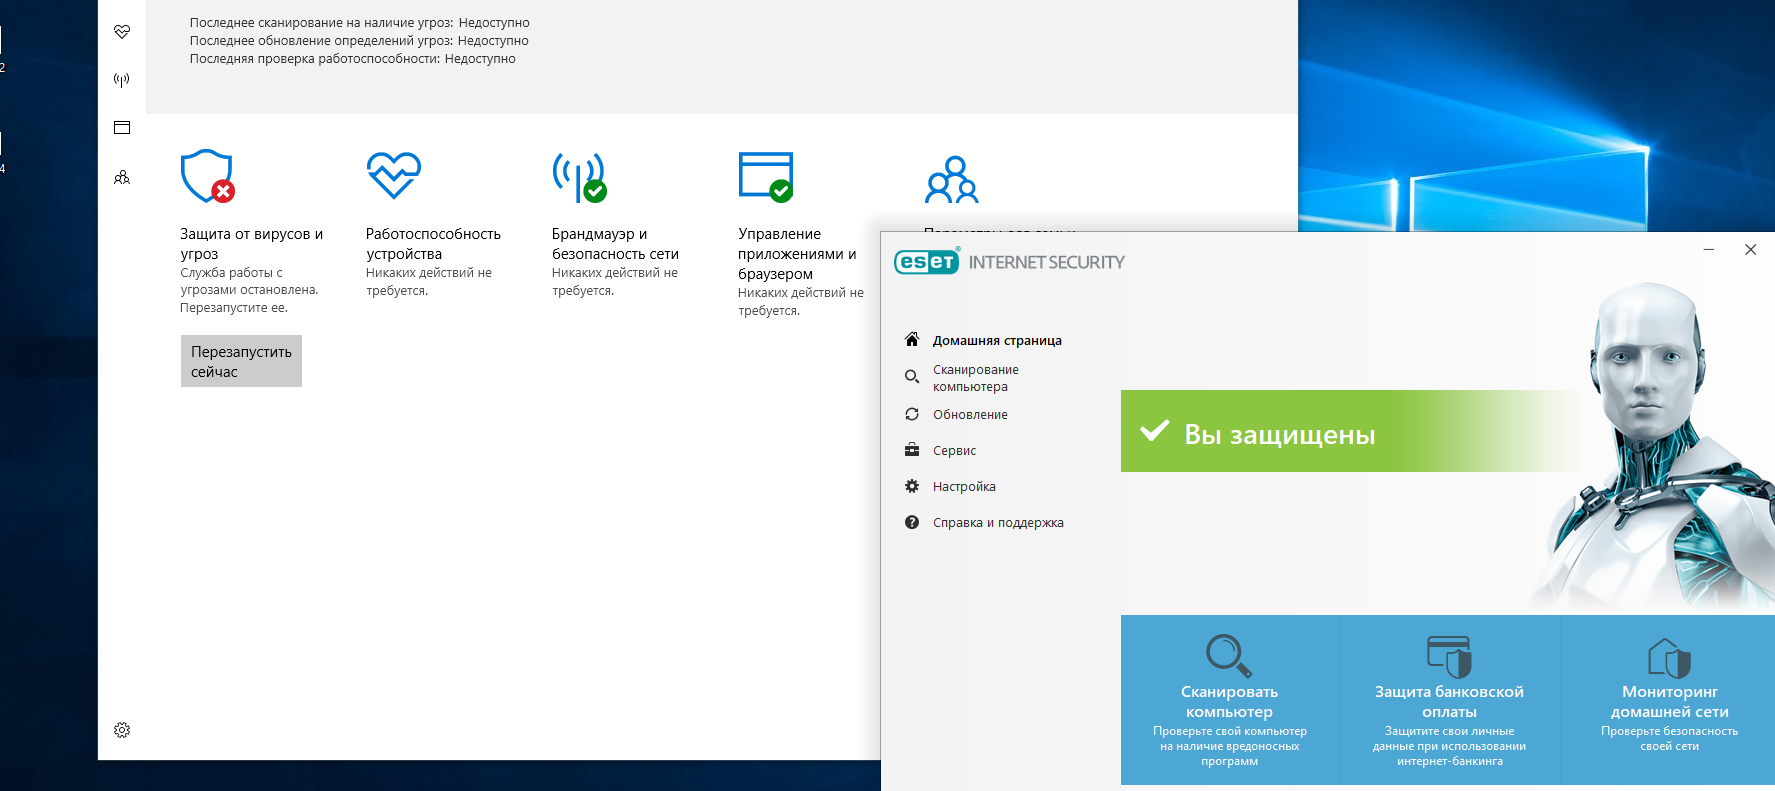Click the computer scan magnifier menu icon
Viewport: 1775px width, 791px height.
(x=912, y=377)
